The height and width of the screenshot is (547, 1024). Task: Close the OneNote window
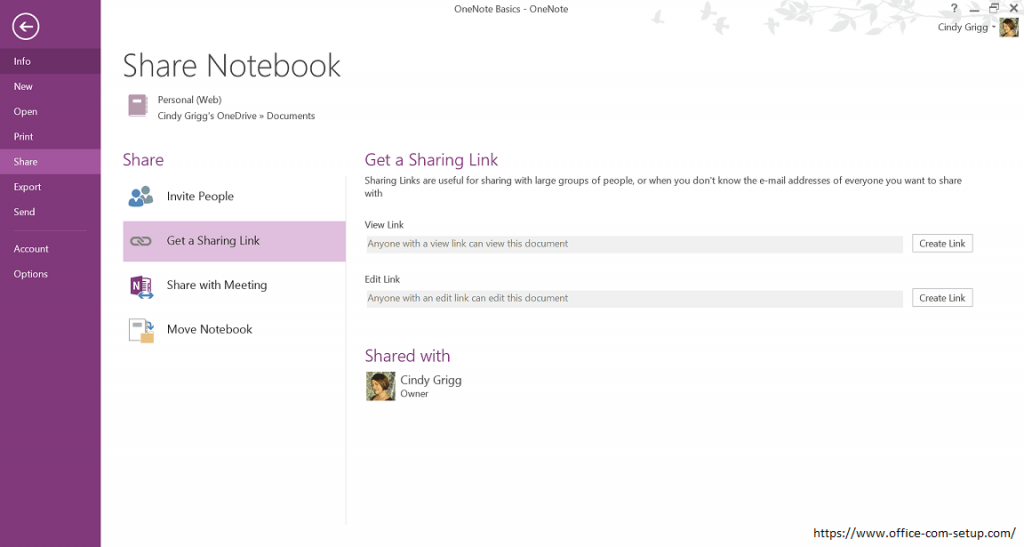[x=1014, y=8]
